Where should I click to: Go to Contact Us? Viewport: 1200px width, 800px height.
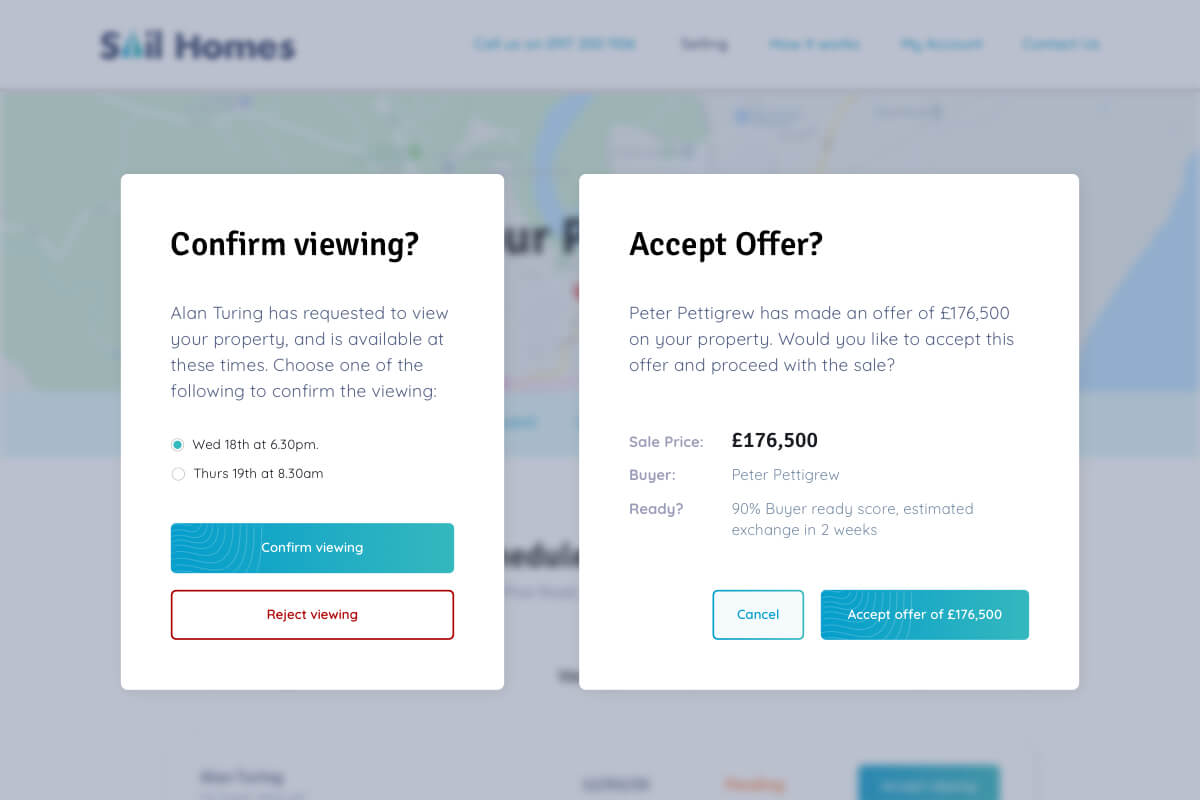1060,44
